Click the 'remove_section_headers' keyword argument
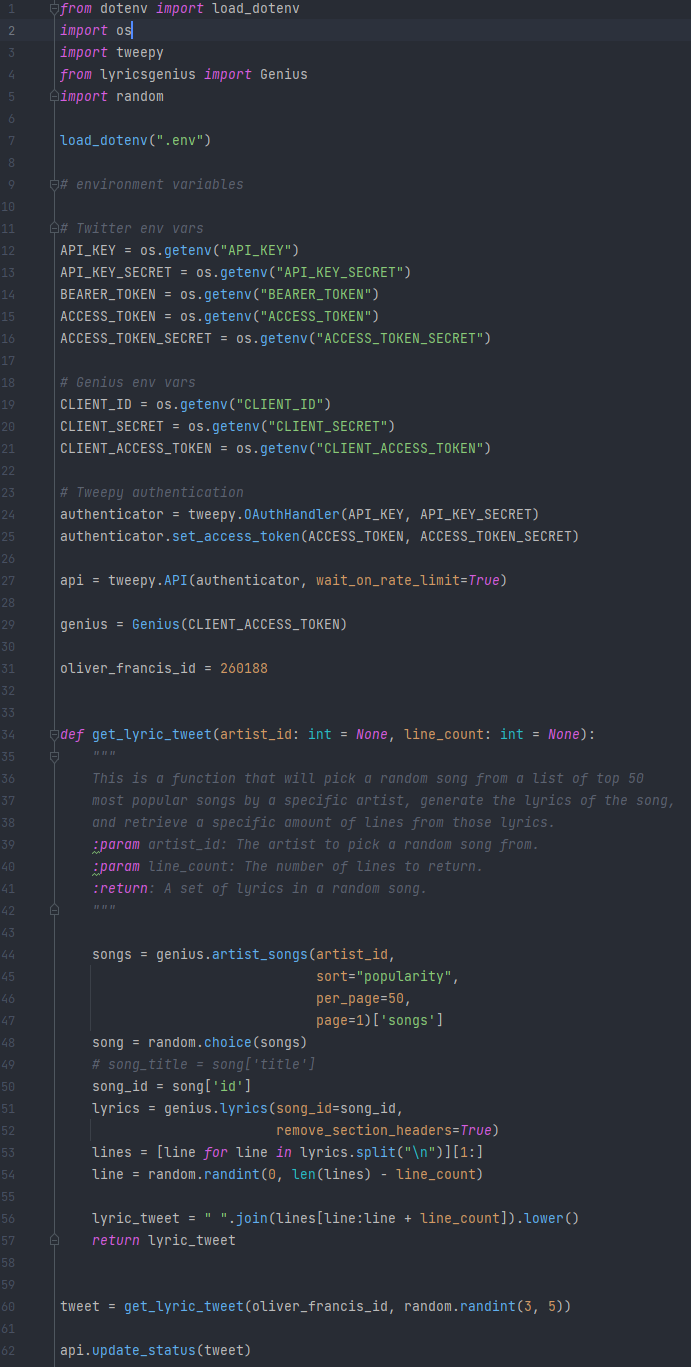691x1367 pixels. pos(364,1131)
